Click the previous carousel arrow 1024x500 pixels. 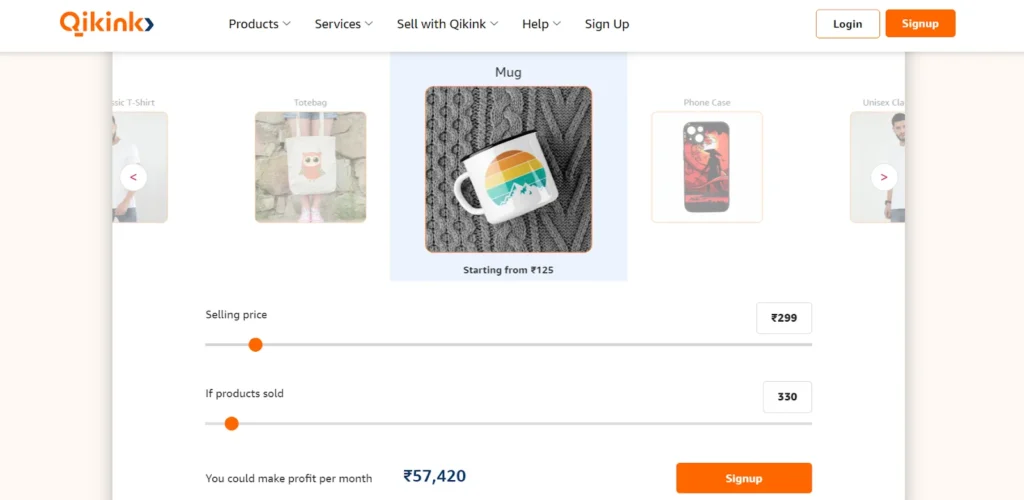(x=133, y=177)
